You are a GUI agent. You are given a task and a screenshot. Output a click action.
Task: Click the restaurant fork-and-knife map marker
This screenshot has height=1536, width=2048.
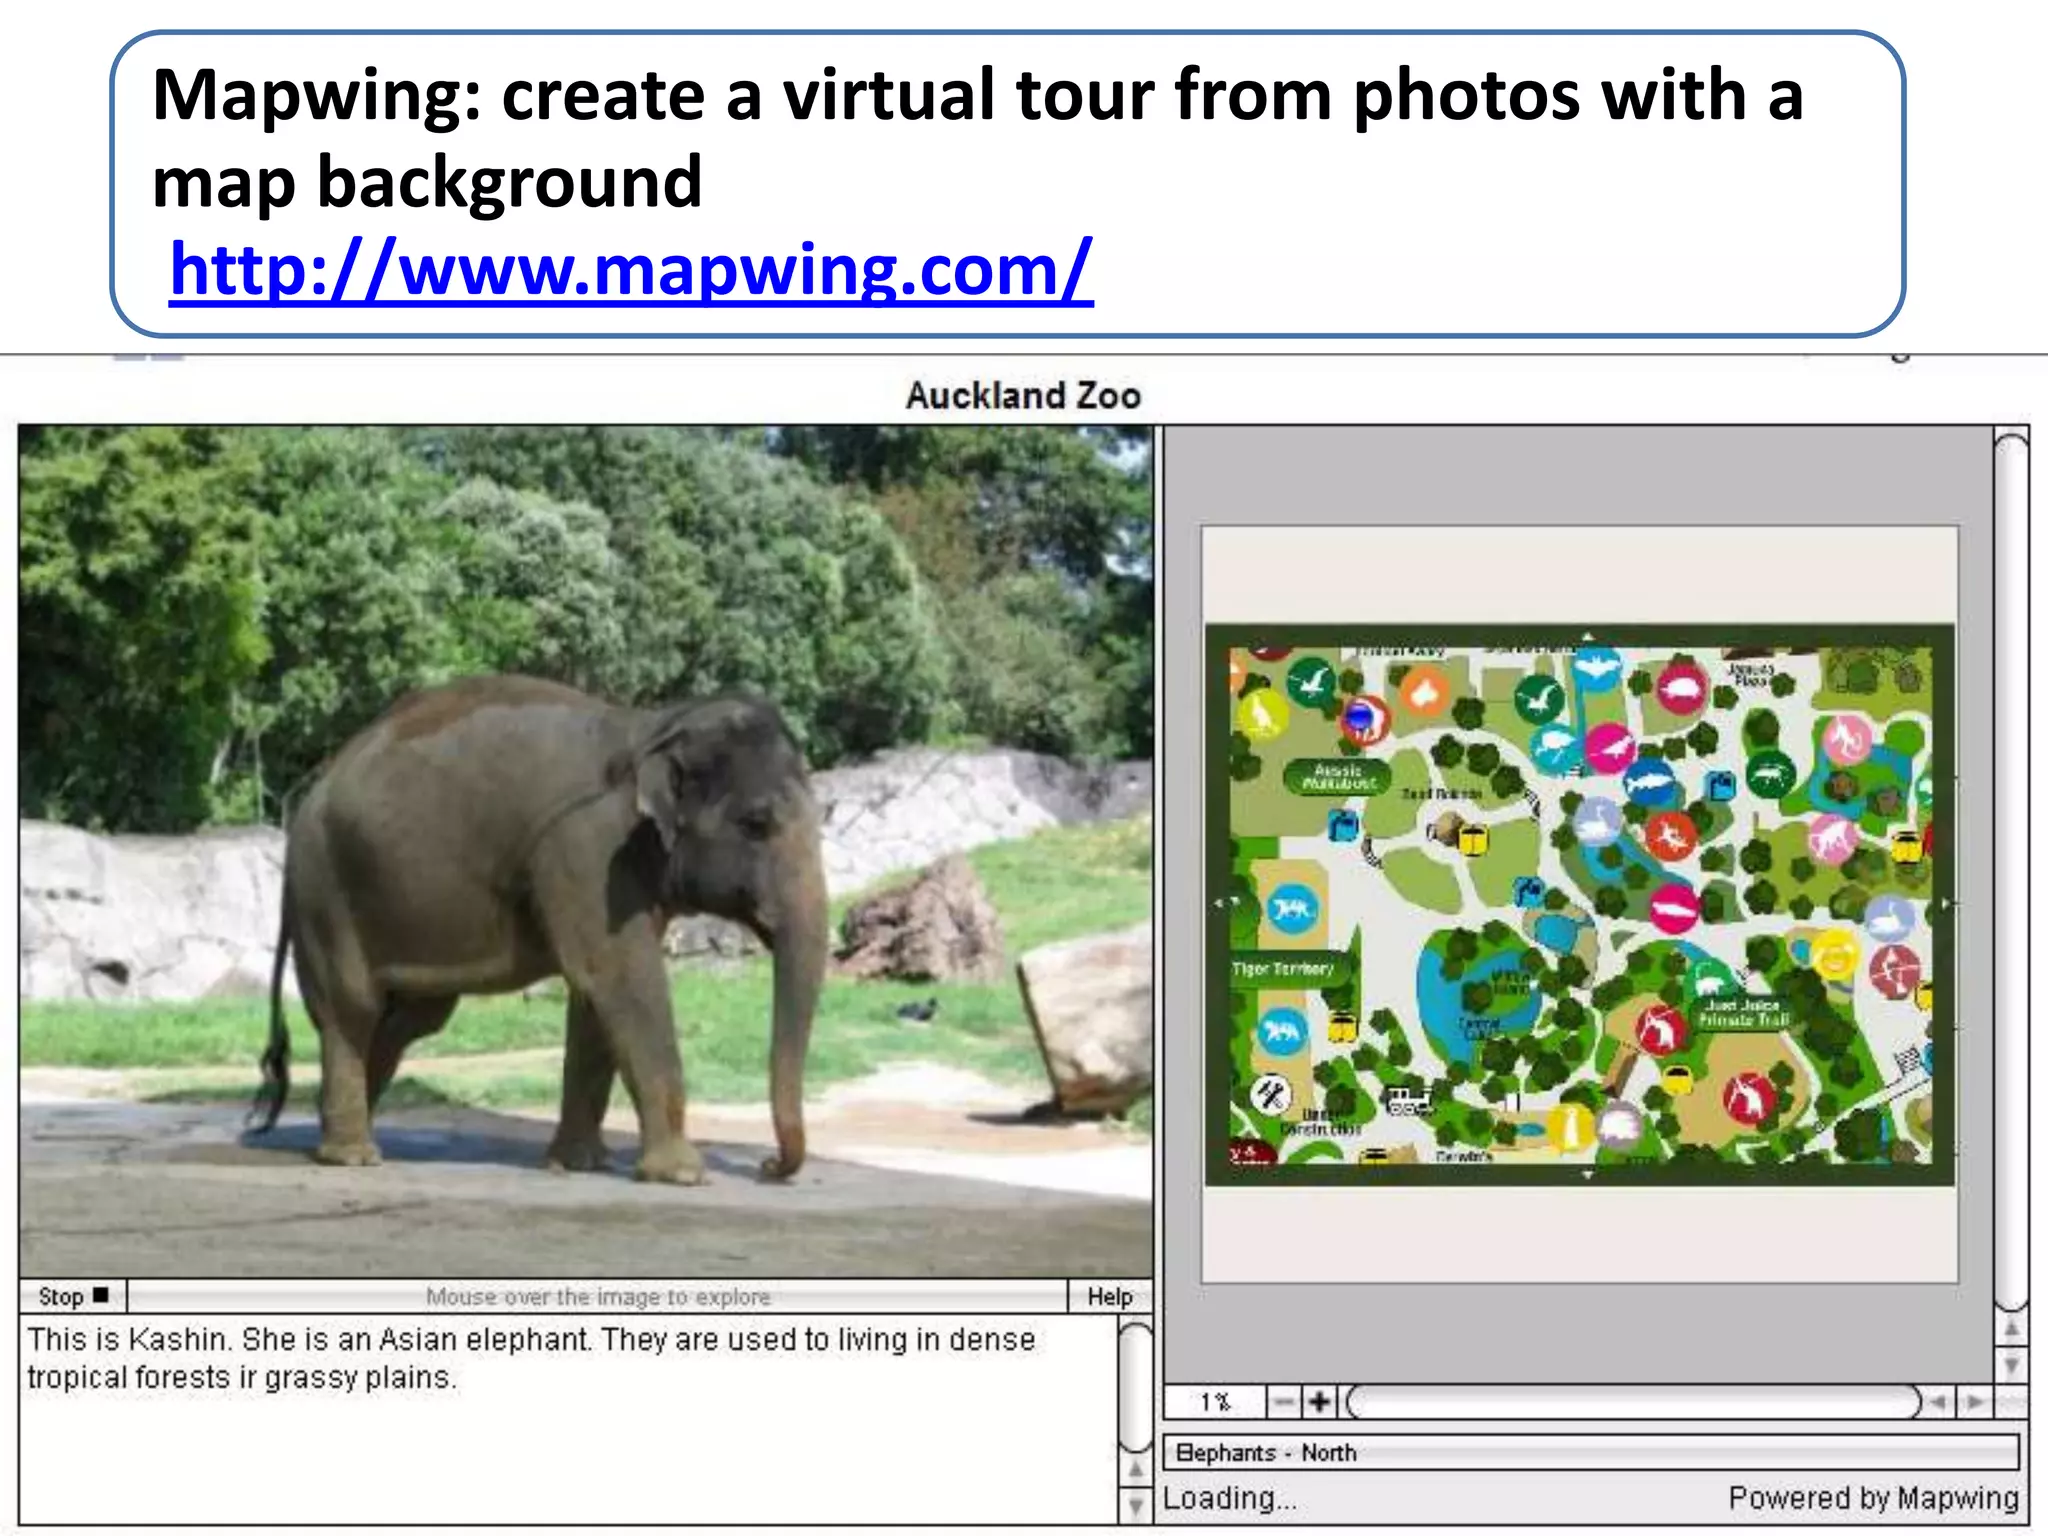pos(1271,1094)
